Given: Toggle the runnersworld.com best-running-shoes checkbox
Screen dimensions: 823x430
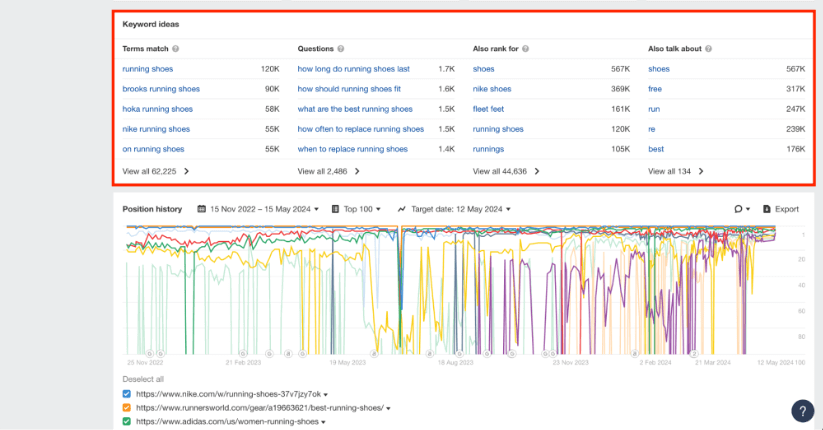Looking at the screenshot, I should click(126, 408).
